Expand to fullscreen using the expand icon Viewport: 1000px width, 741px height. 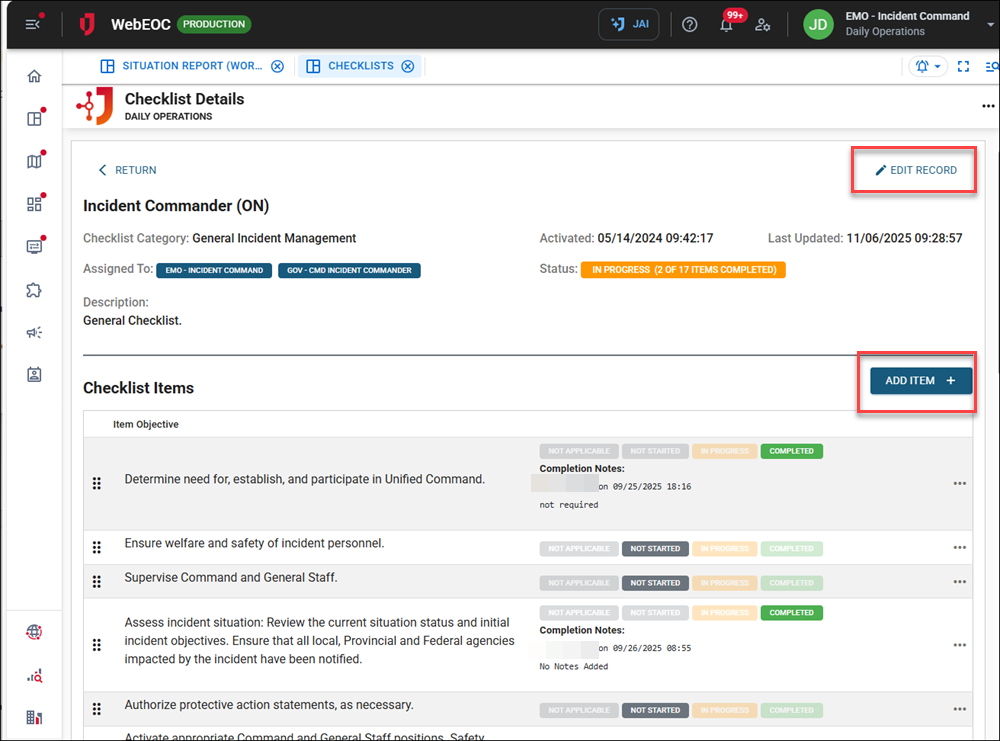coord(963,65)
